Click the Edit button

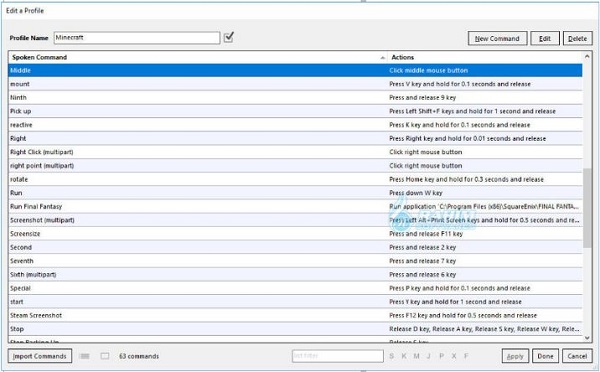pos(545,38)
